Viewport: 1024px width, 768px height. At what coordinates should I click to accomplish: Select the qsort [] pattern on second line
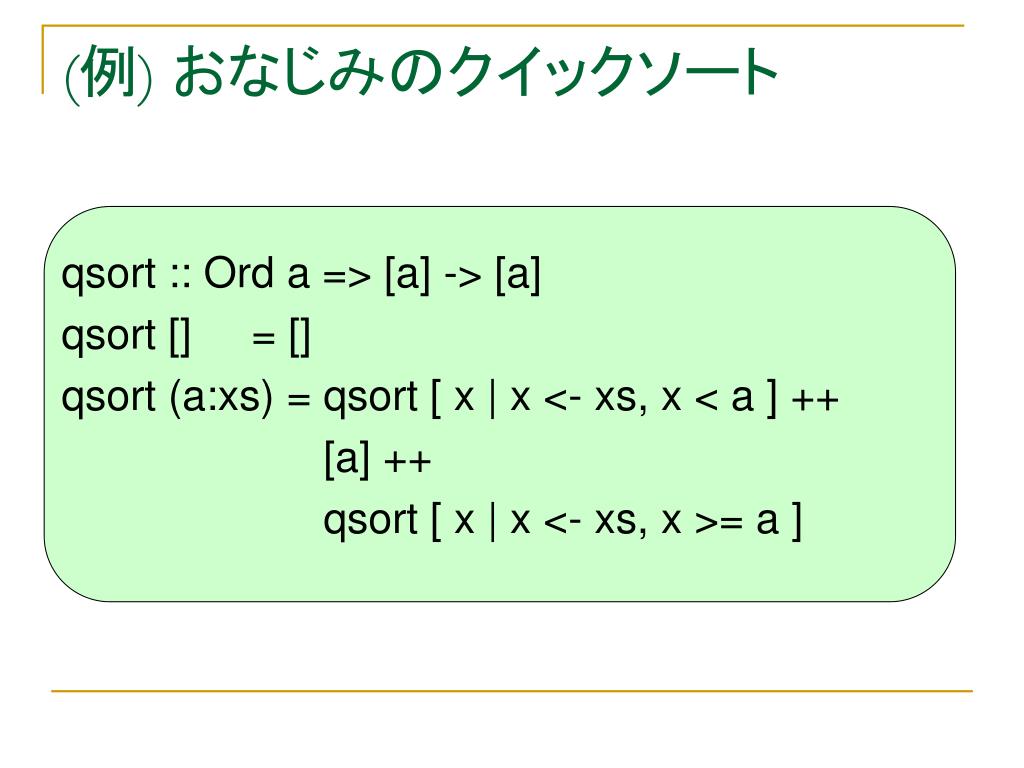point(126,338)
